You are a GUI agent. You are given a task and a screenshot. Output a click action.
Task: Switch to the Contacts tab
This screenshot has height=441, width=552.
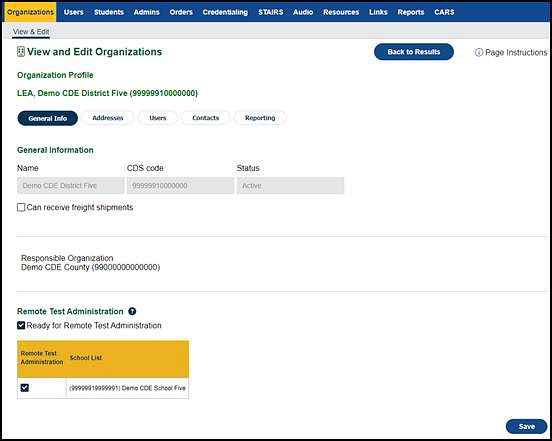tap(206, 118)
